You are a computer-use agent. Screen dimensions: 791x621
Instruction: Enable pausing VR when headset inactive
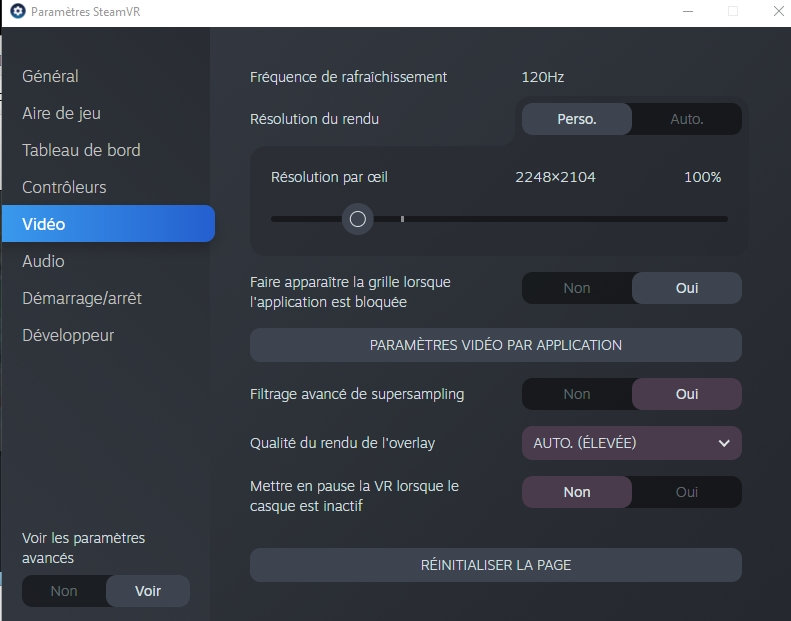click(x=686, y=492)
